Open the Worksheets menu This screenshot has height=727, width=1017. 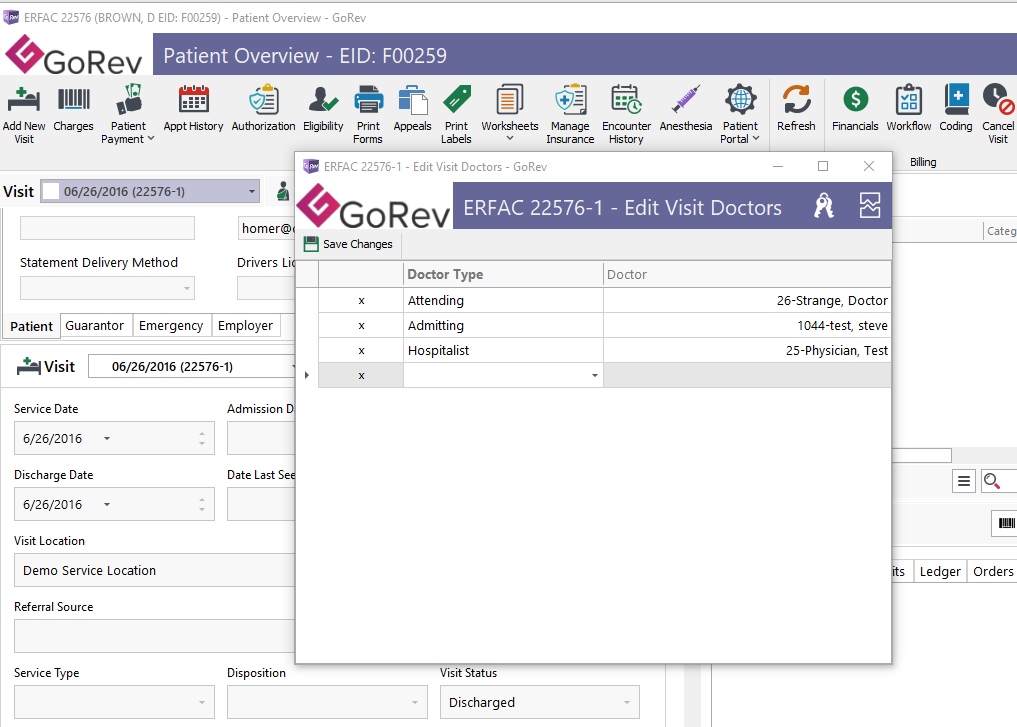click(510, 114)
